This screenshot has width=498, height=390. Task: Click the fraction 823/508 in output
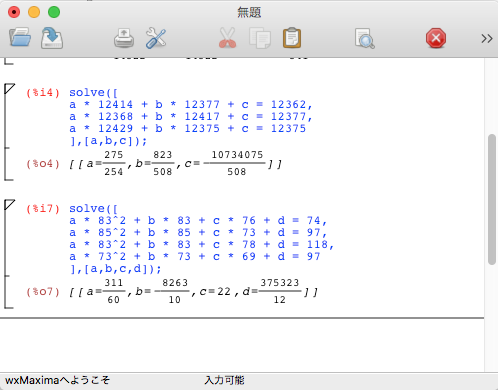coord(163,163)
